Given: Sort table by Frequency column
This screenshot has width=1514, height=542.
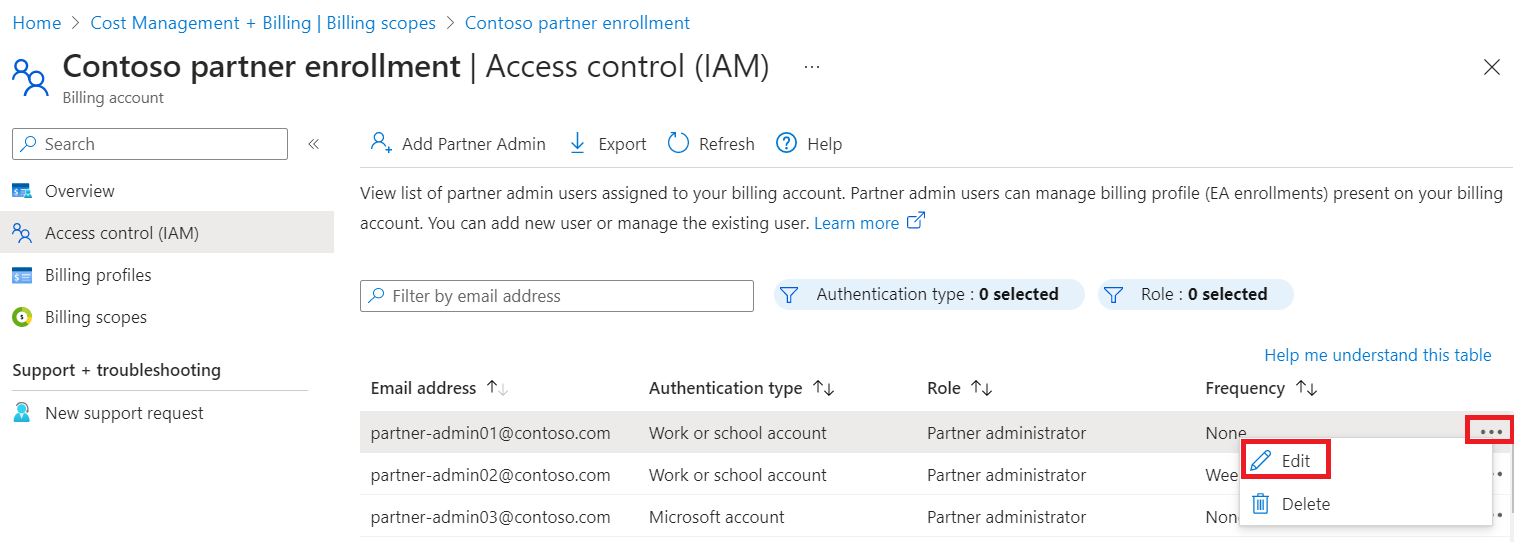Looking at the screenshot, I should click(x=1306, y=388).
